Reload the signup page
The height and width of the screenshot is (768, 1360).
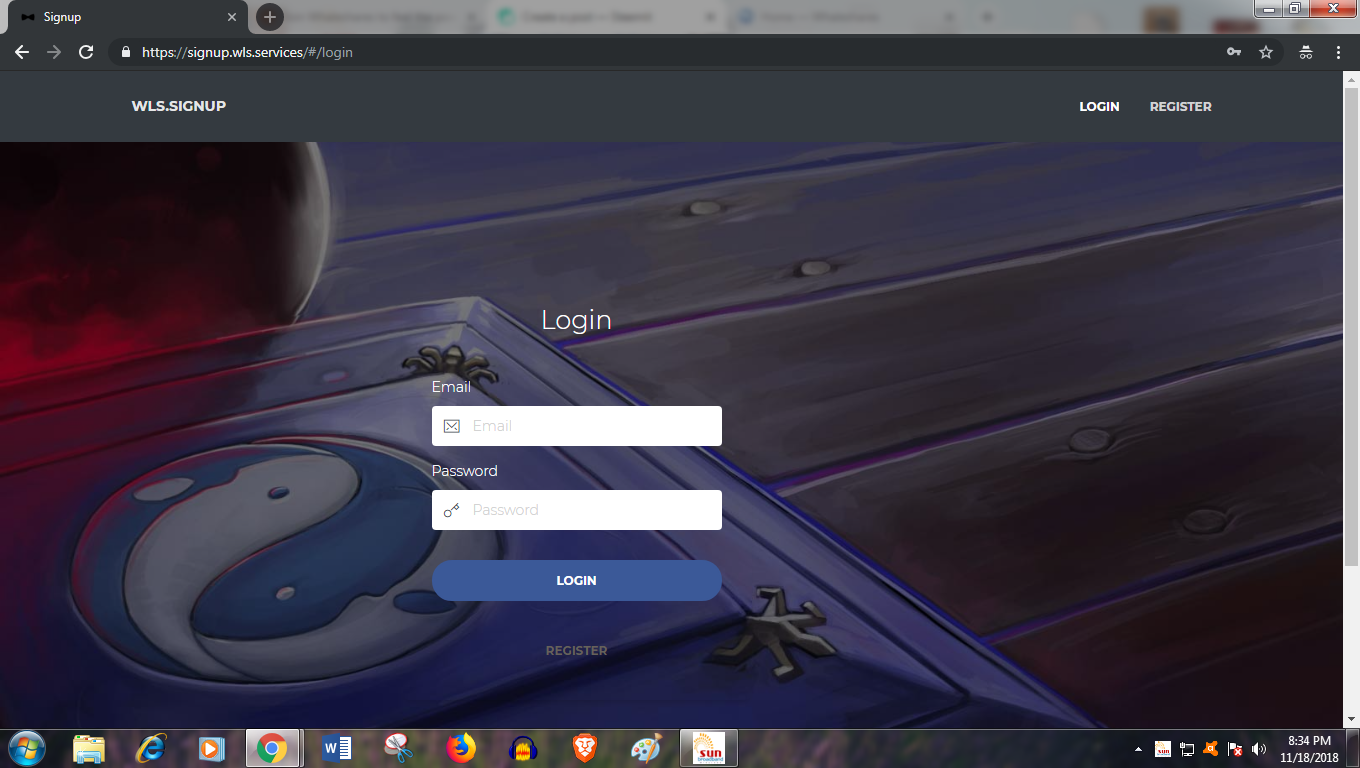[x=86, y=52]
